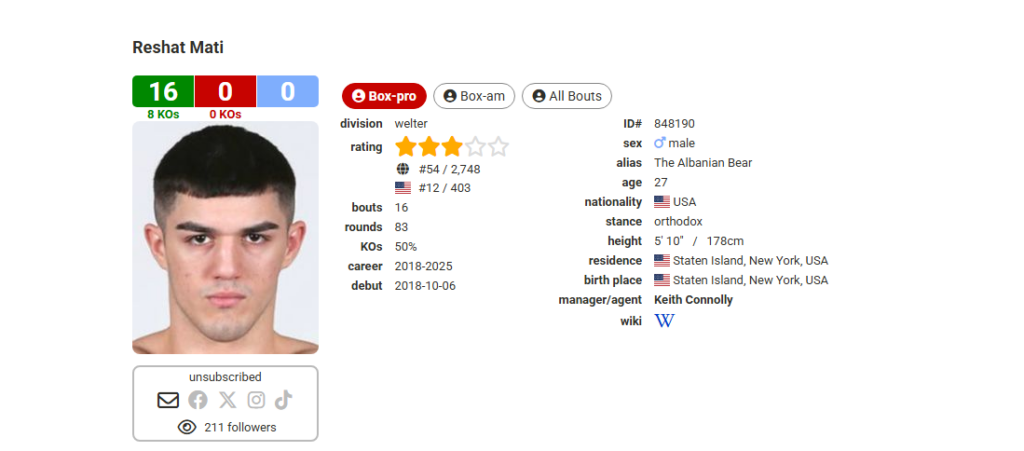Click the red 0 losses box
Viewport: 1024px width, 451px height.
[225, 92]
